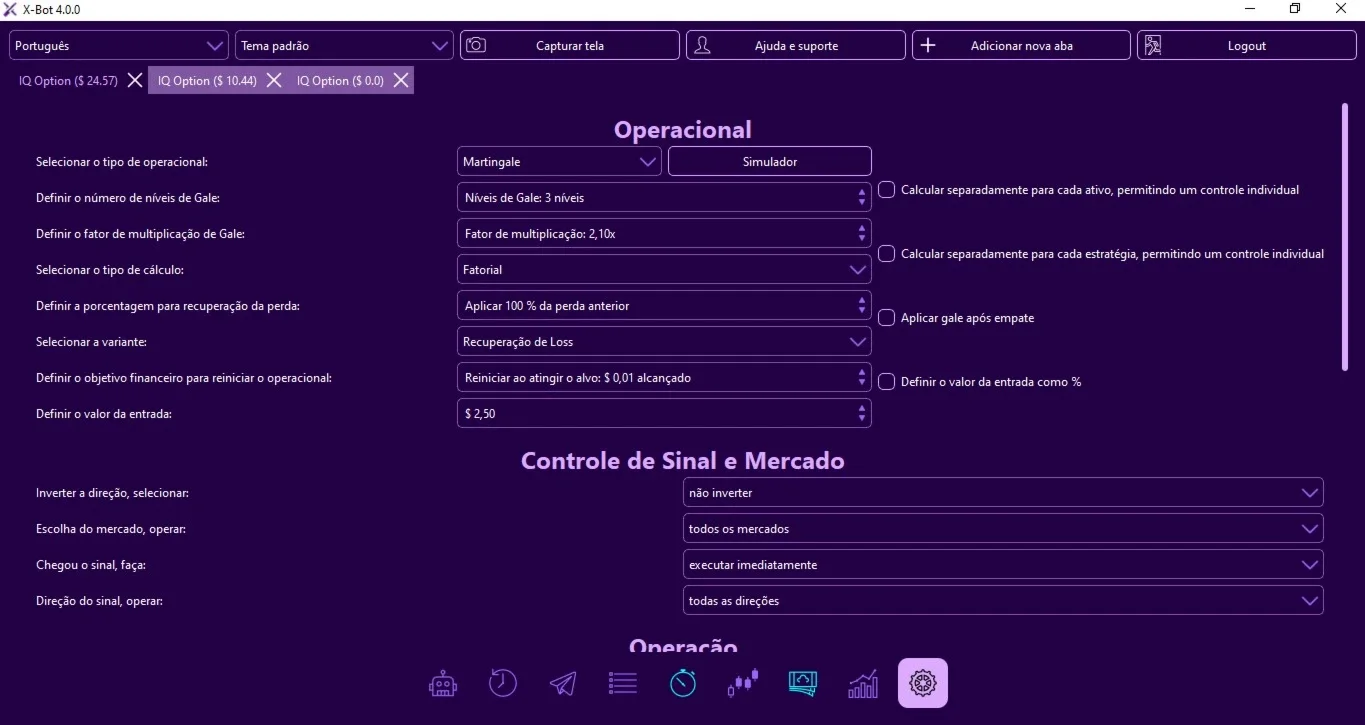Expand the Martingale operational type dropdown
This screenshot has width=1365, height=725.
559,161
